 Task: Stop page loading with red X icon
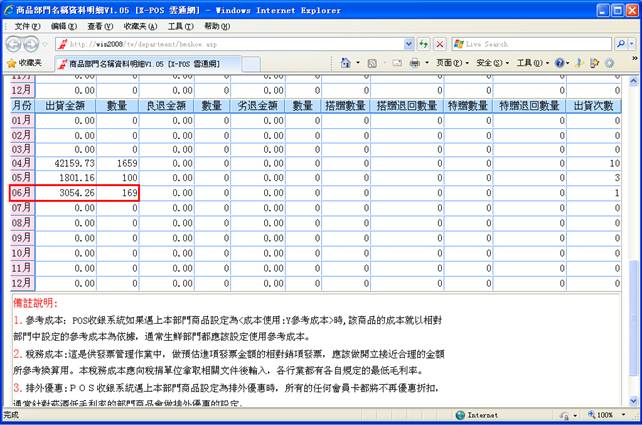click(440, 44)
